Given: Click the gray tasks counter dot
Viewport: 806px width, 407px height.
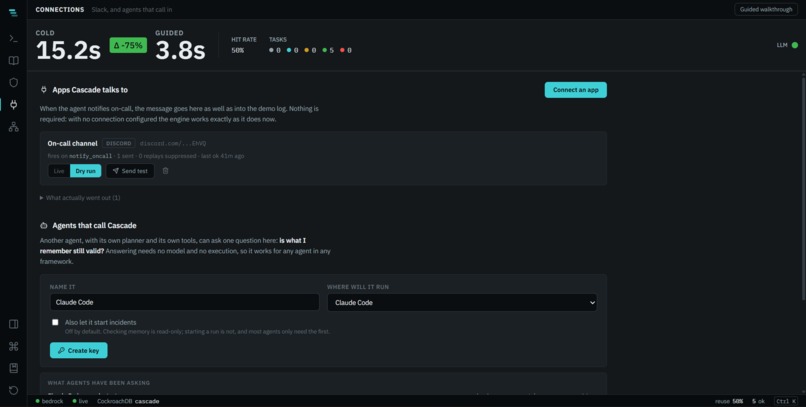Looking at the screenshot, I should click(271, 50).
